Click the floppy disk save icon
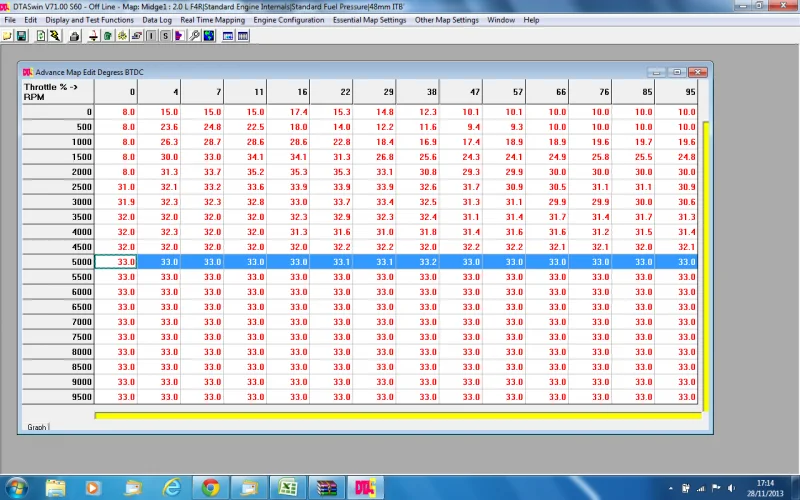The height and width of the screenshot is (500, 800). click(x=21, y=36)
